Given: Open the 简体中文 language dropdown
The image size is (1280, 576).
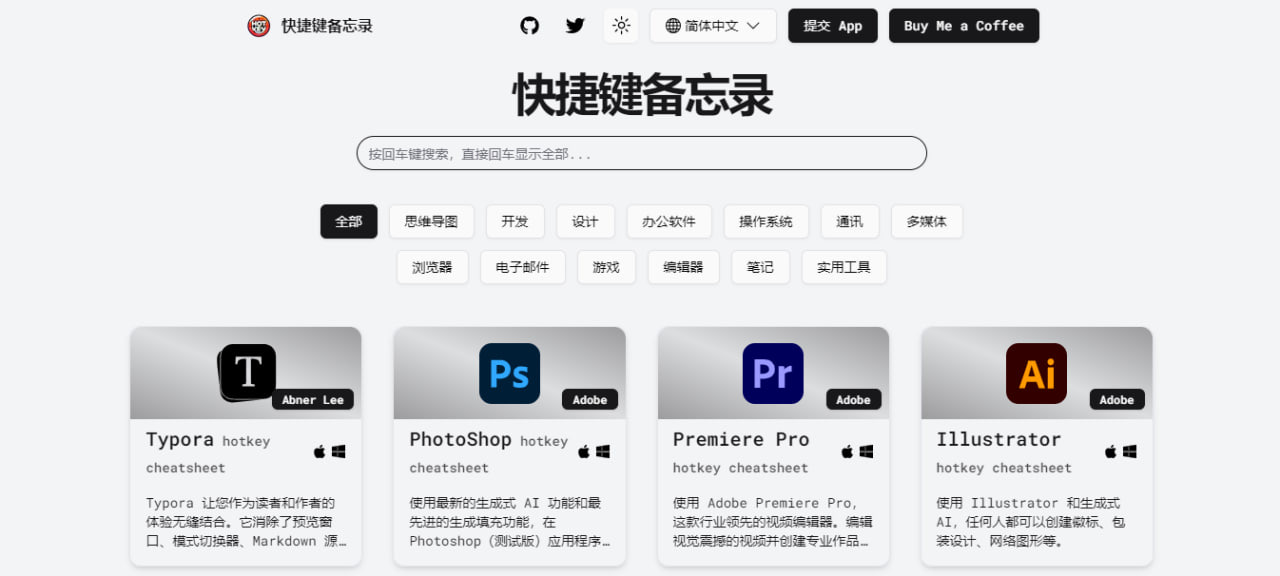Looking at the screenshot, I should click(713, 26).
